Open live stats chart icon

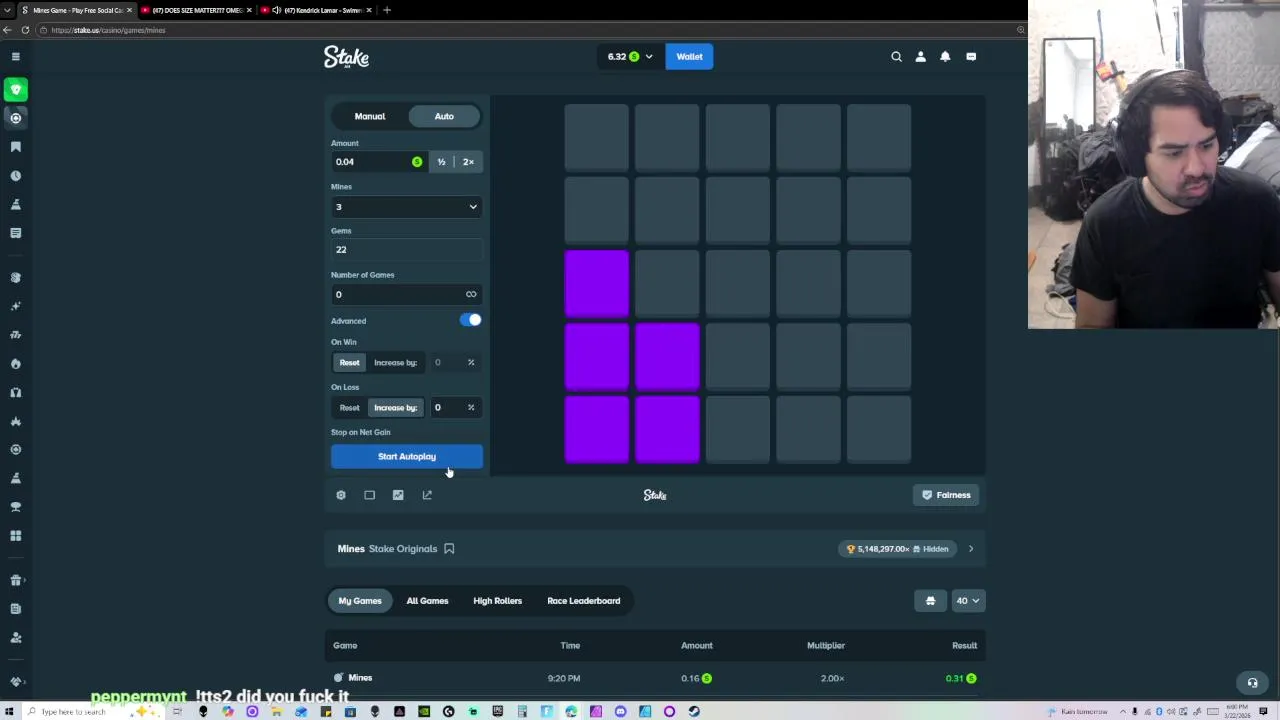click(398, 495)
